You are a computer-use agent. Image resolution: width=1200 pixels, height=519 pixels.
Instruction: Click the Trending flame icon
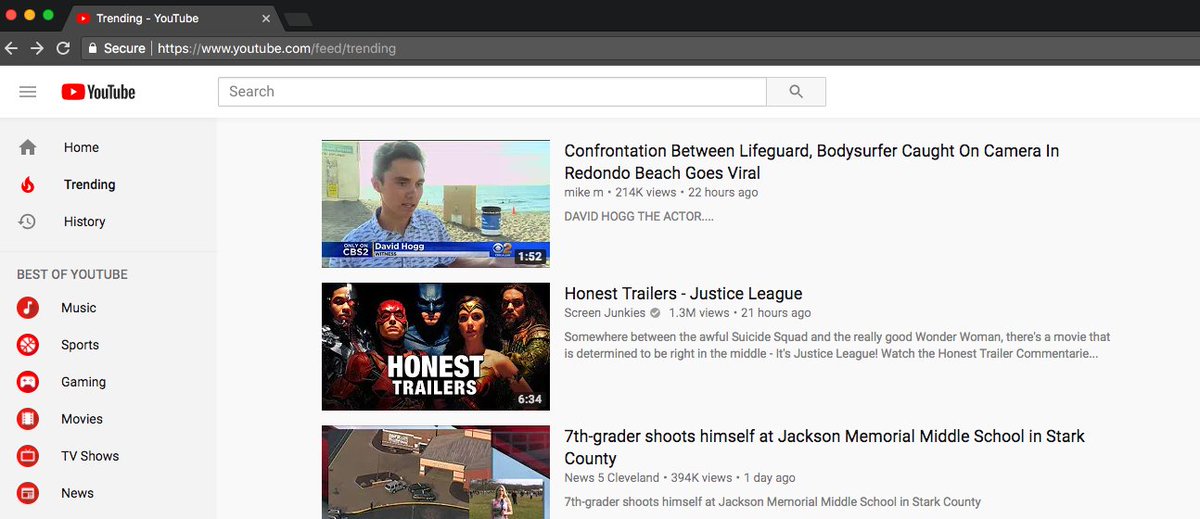(x=28, y=184)
